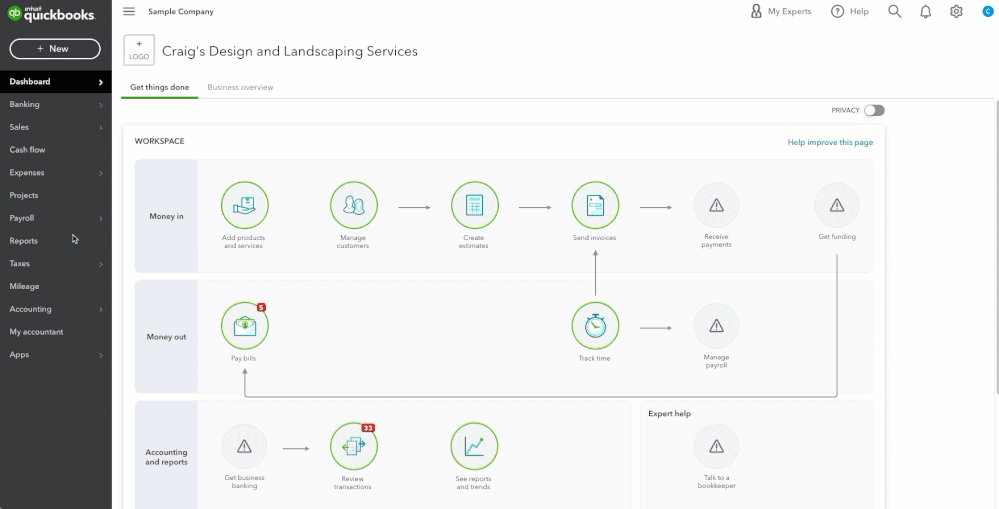Click Add products and services icon
Image resolution: width=999 pixels, height=509 pixels.
tap(245, 205)
